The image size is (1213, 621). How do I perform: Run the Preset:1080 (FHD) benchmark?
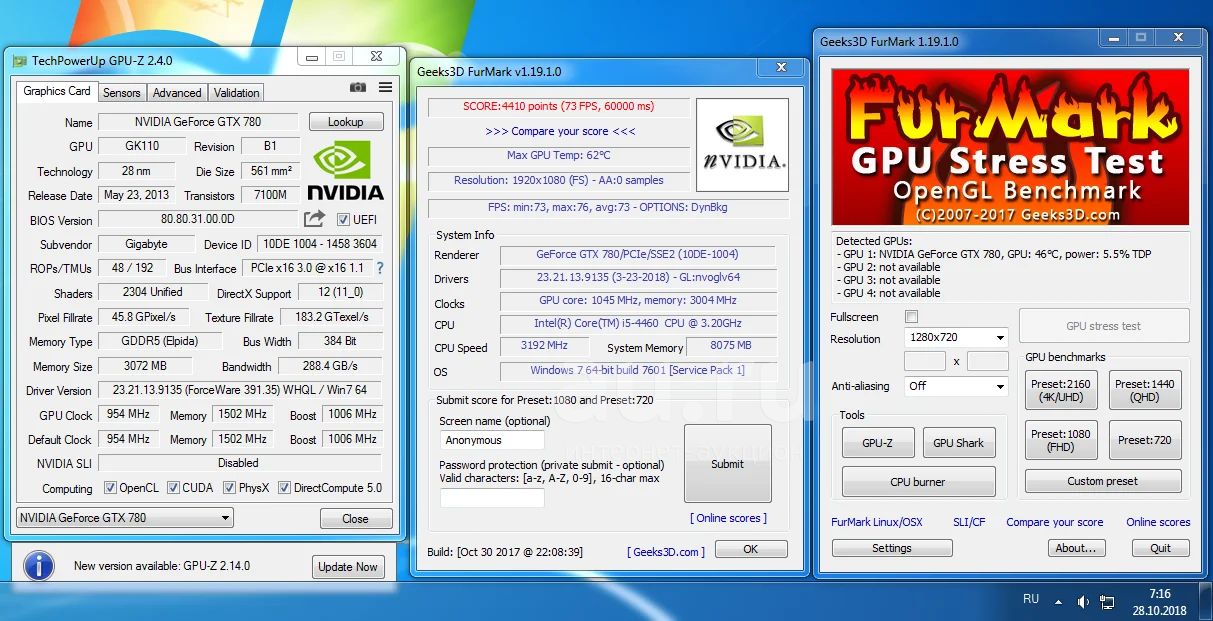click(x=1061, y=440)
